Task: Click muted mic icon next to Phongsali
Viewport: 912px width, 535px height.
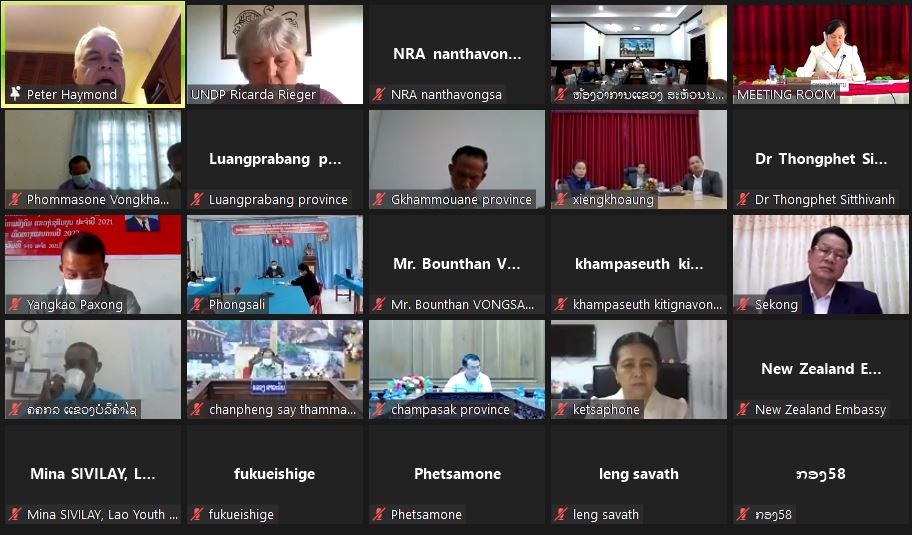Action: click(197, 304)
